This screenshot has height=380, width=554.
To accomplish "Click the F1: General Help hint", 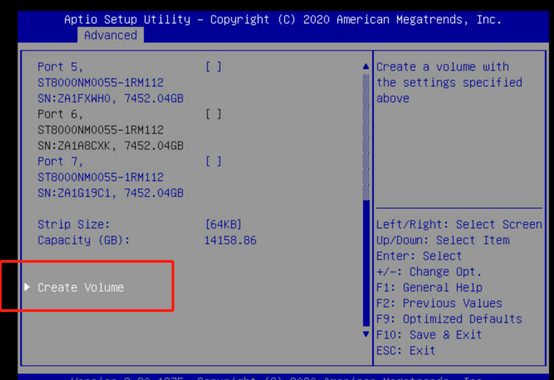I will coord(429,287).
